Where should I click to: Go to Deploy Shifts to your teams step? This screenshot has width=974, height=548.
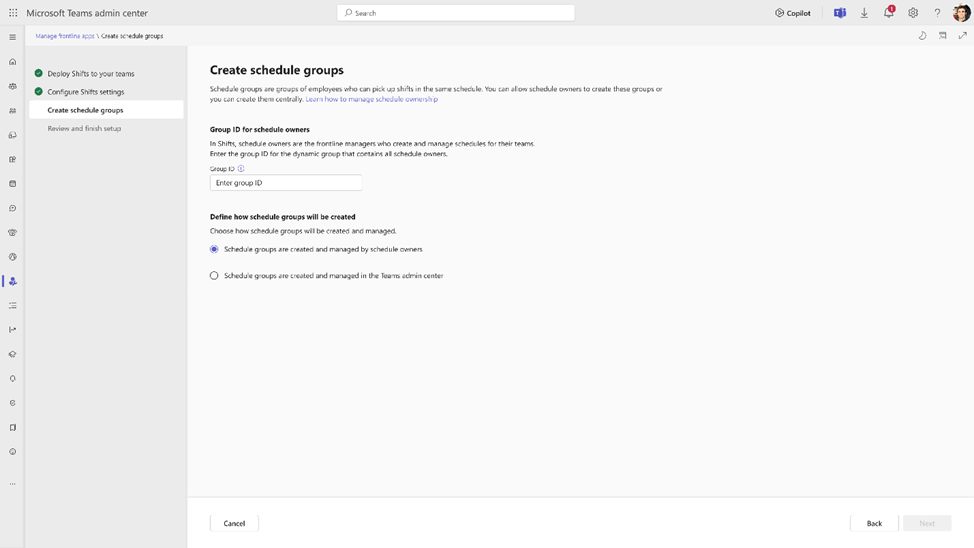click(91, 73)
